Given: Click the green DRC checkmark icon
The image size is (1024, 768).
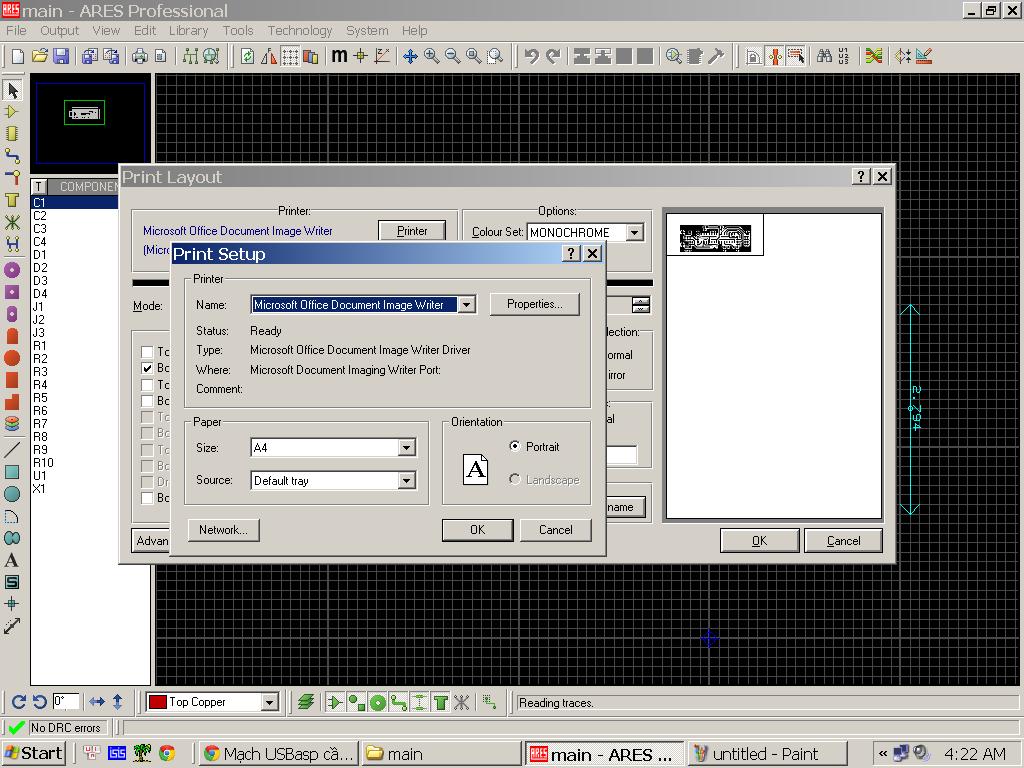Looking at the screenshot, I should click(15, 727).
